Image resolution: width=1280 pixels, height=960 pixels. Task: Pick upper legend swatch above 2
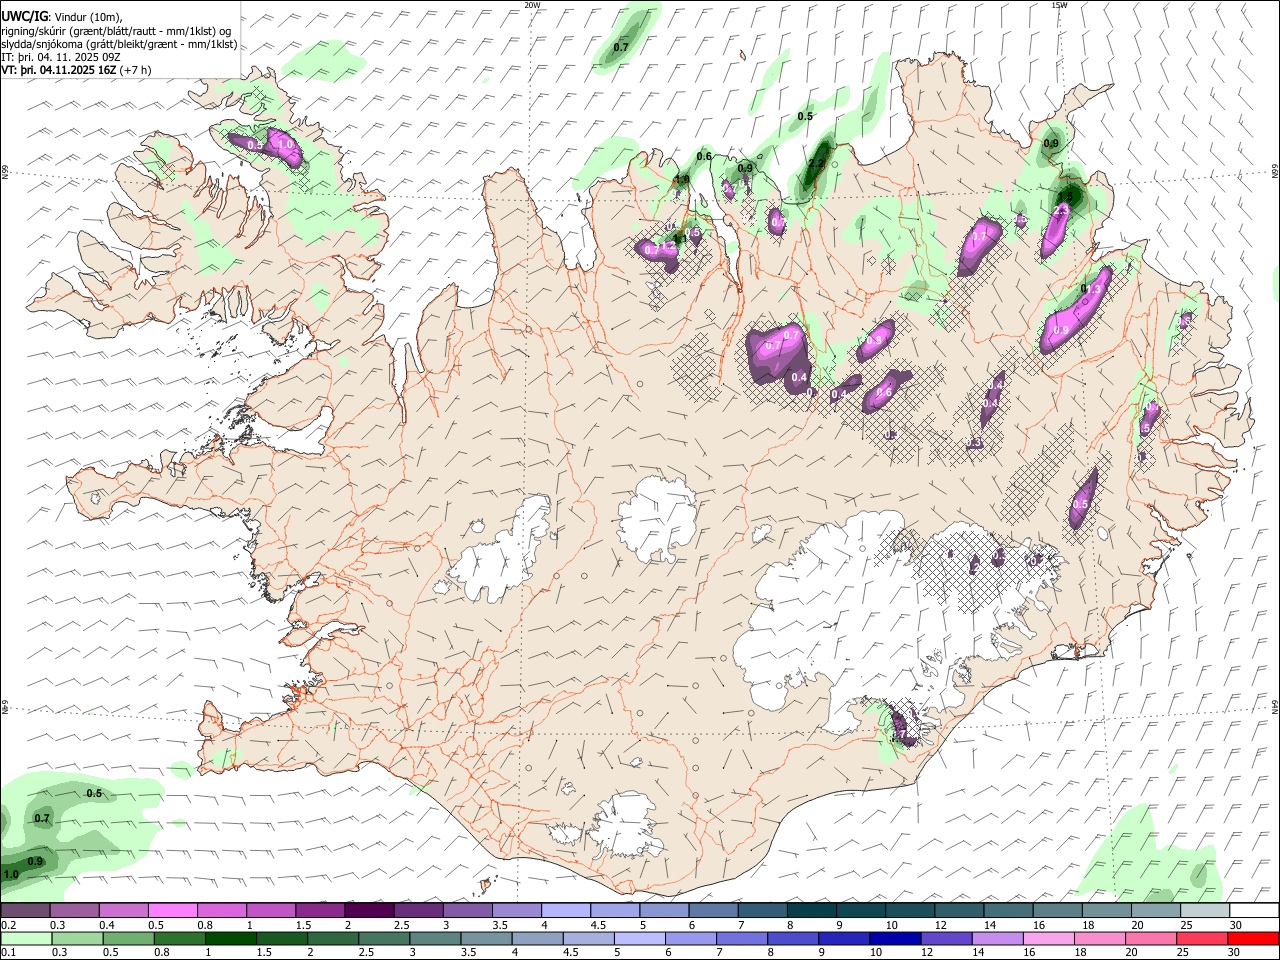point(369,910)
